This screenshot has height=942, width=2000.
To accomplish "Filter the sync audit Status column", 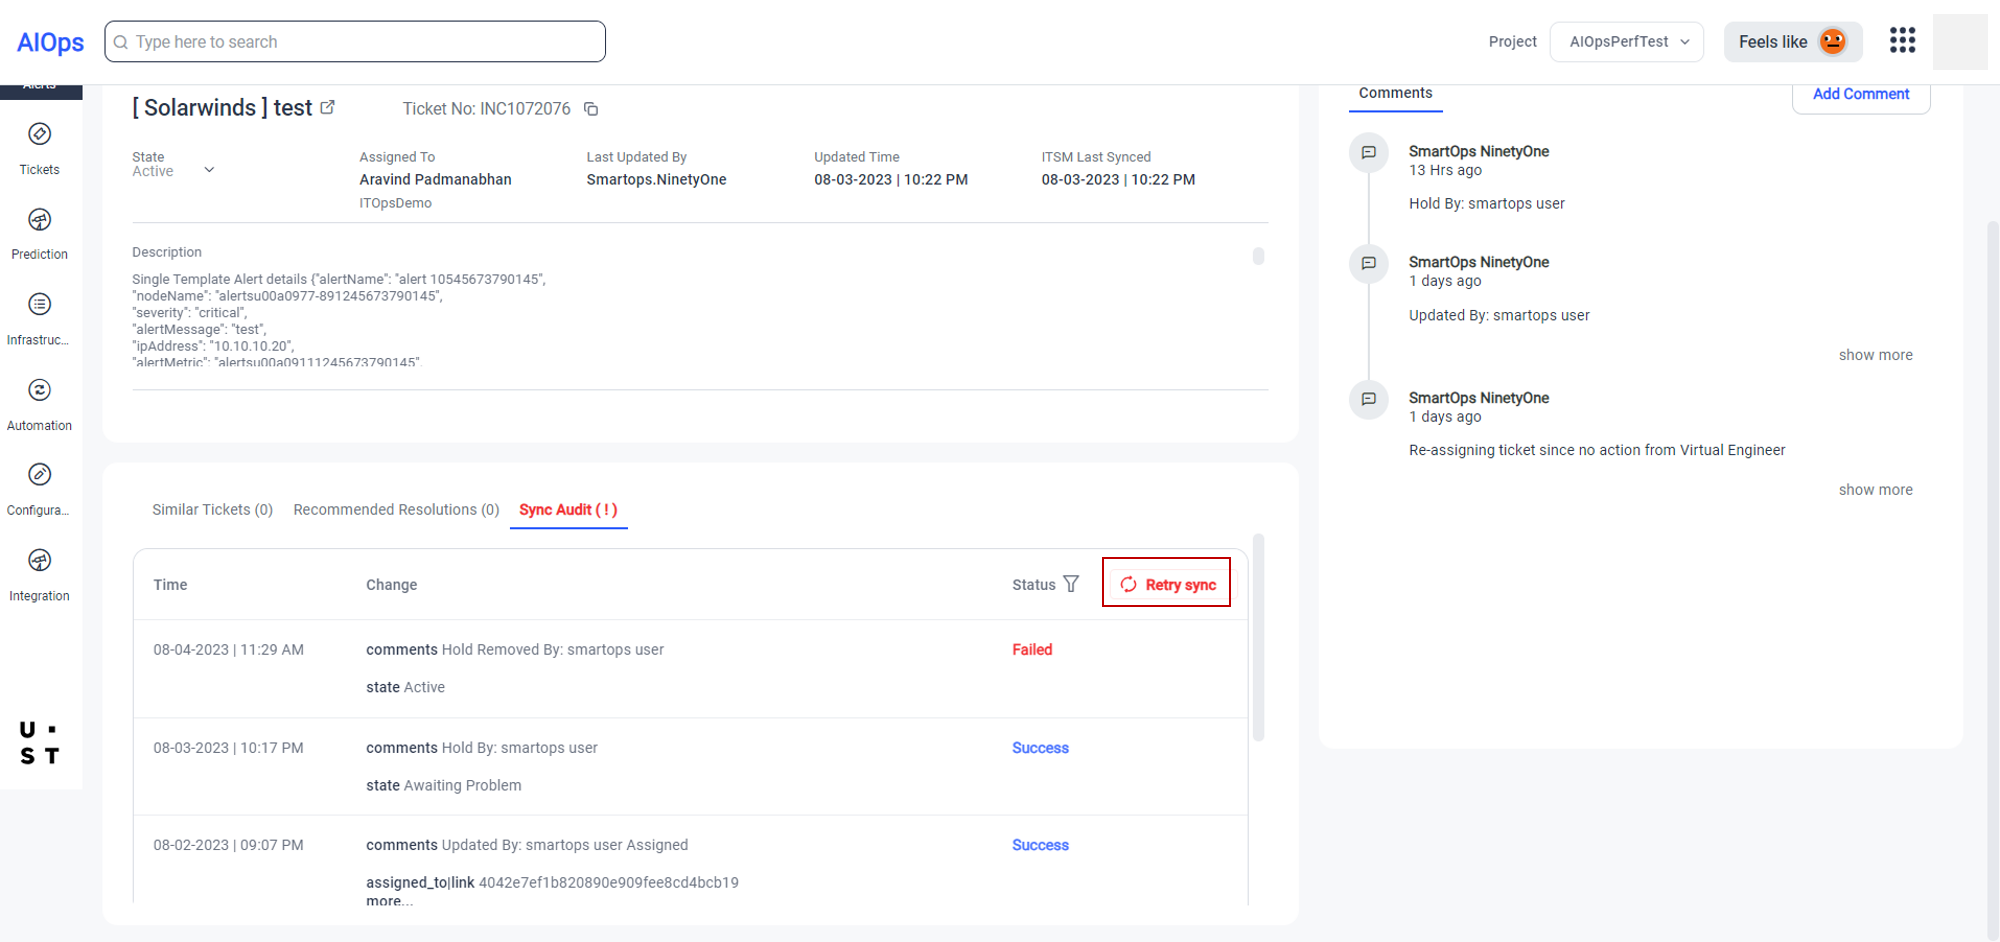I will tap(1071, 584).
